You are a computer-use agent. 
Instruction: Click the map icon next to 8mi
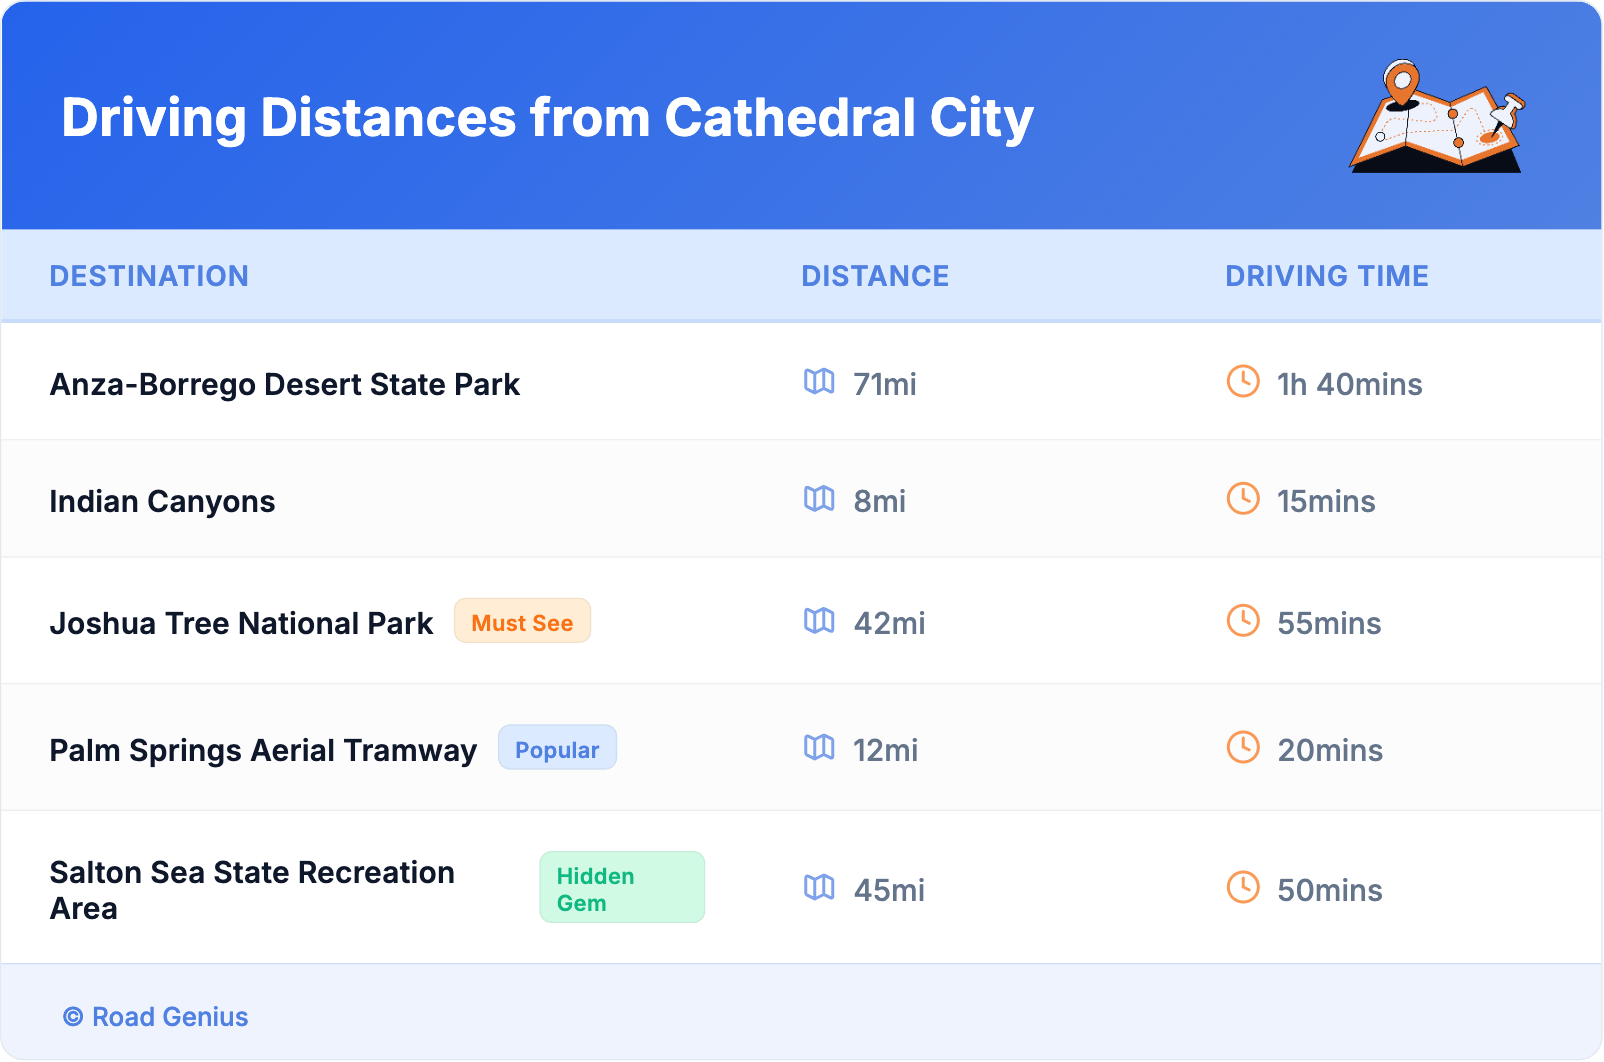(819, 499)
